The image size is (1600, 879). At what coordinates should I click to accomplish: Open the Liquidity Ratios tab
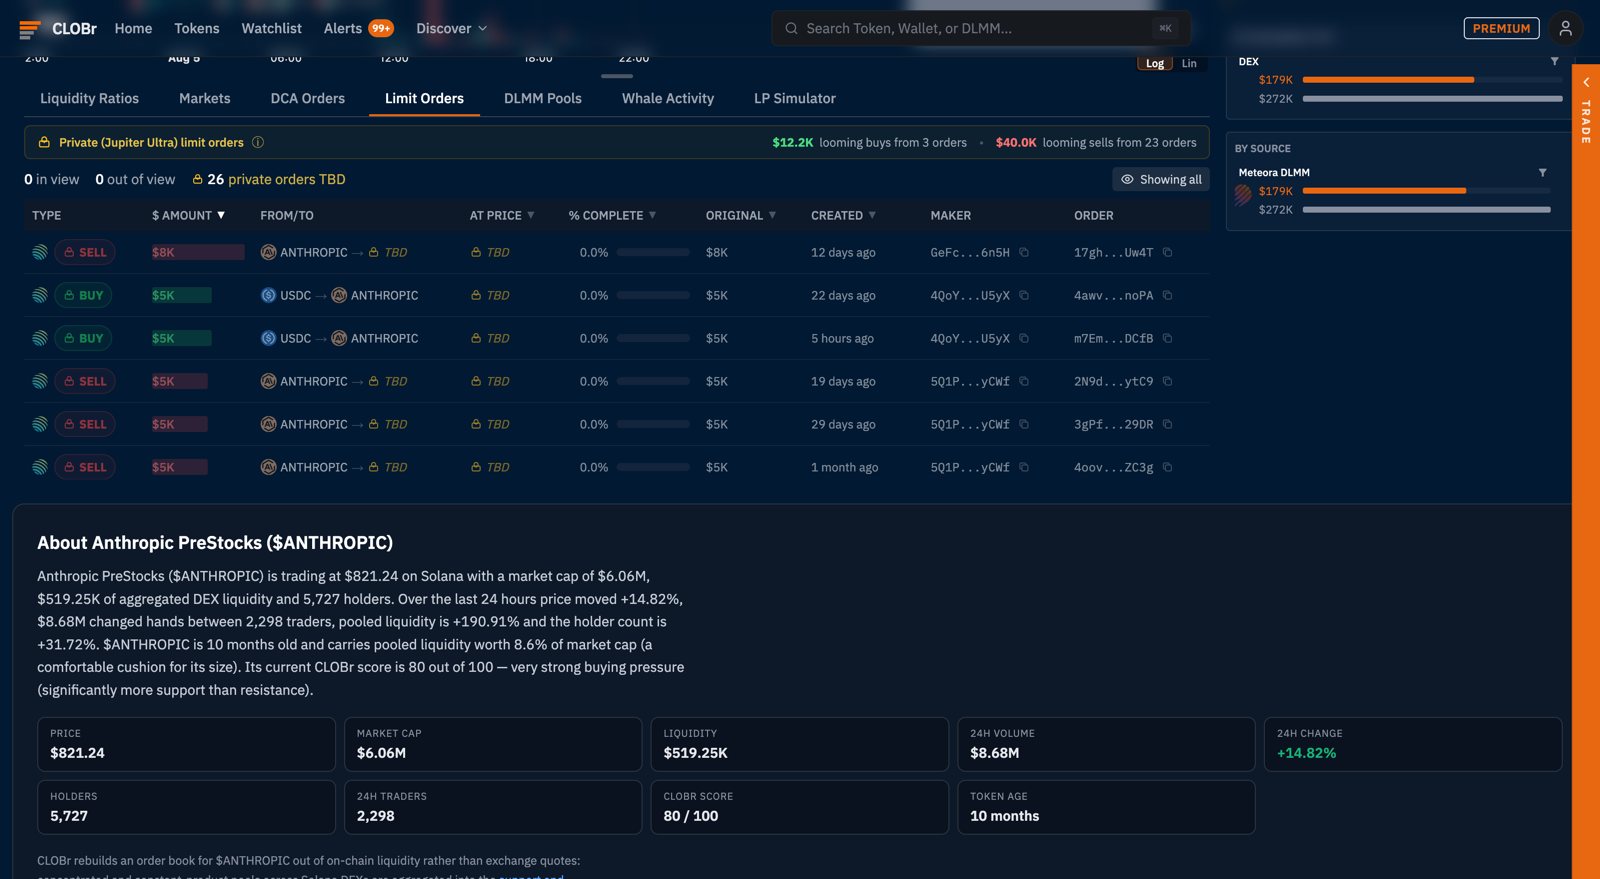(89, 98)
